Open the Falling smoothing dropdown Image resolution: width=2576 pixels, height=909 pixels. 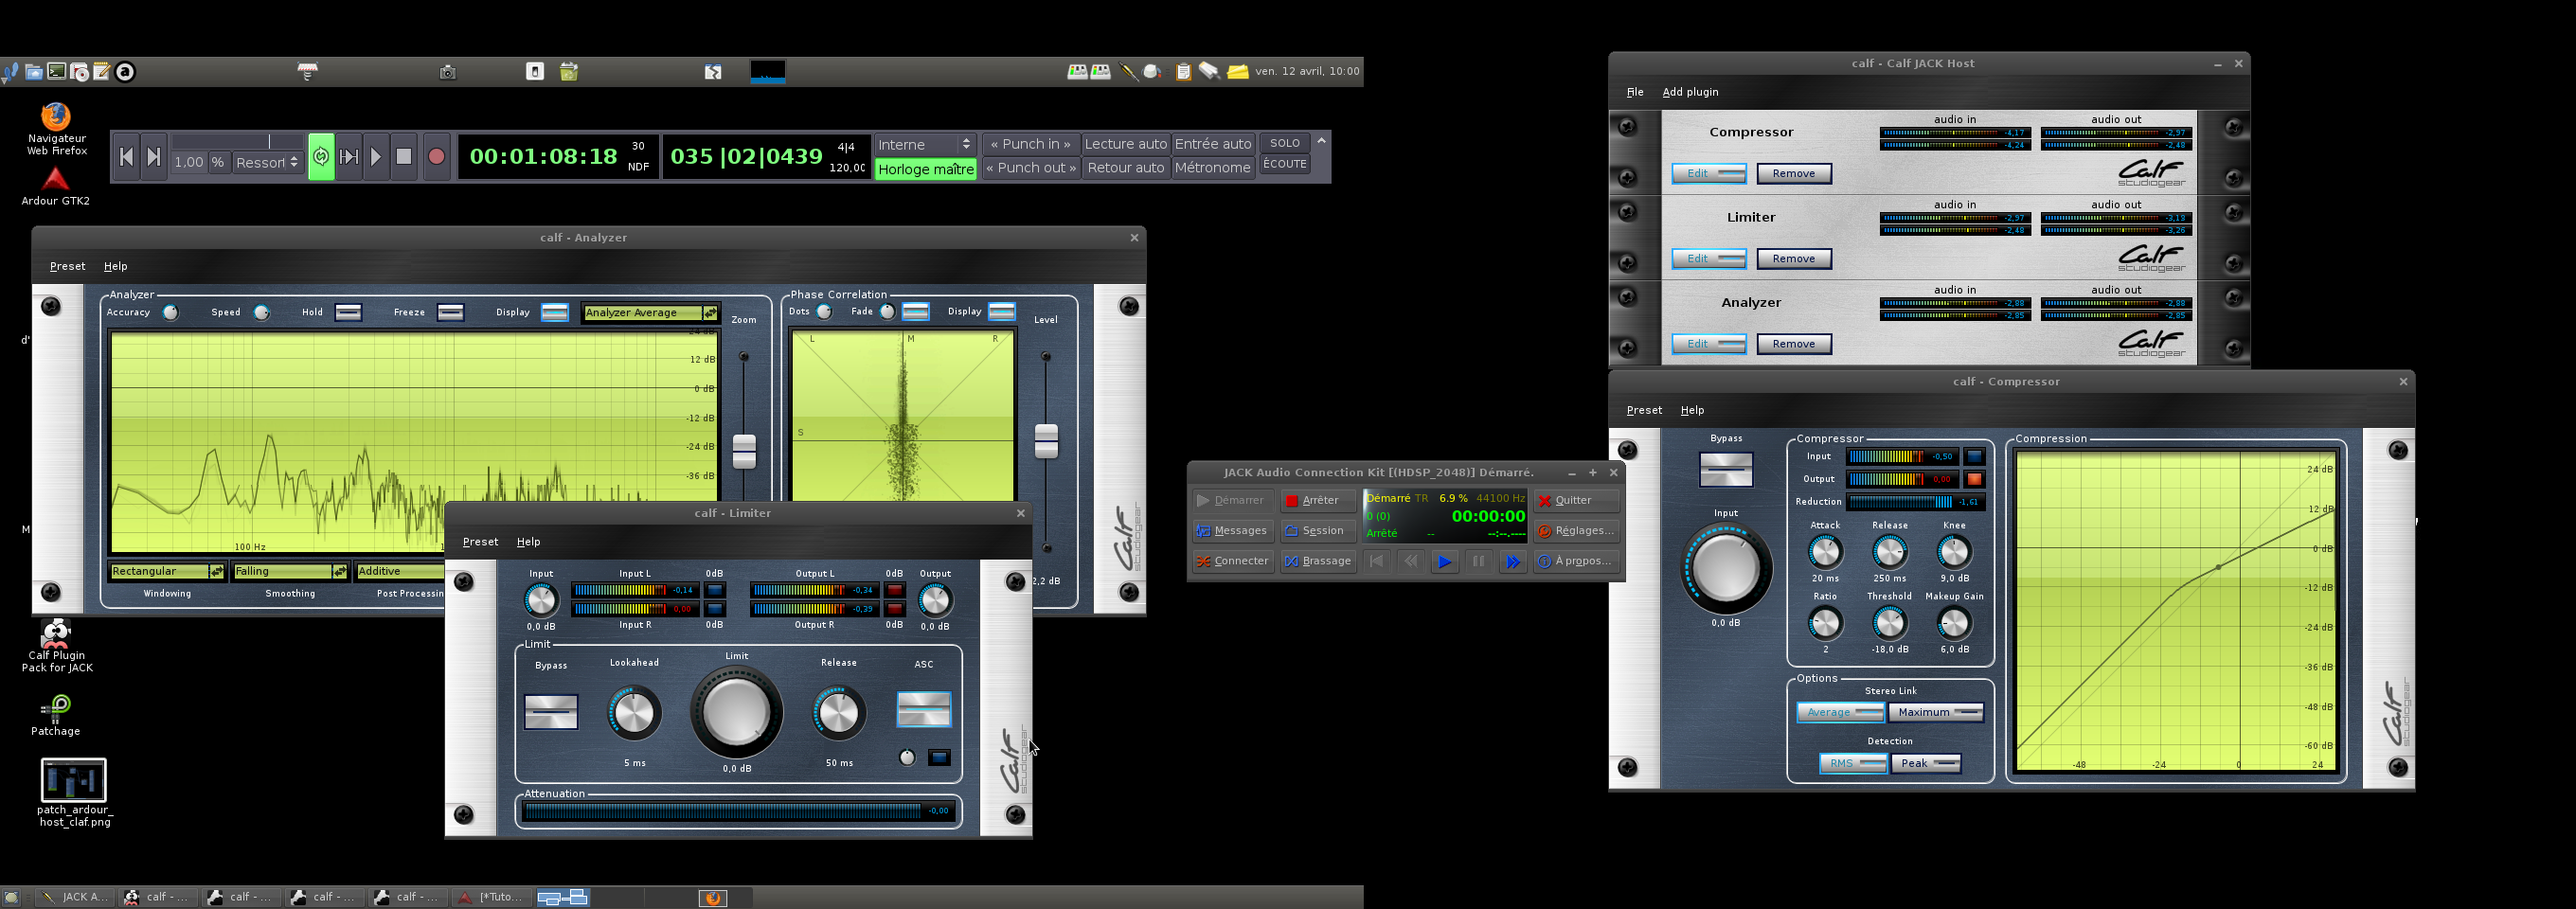[x=290, y=571]
